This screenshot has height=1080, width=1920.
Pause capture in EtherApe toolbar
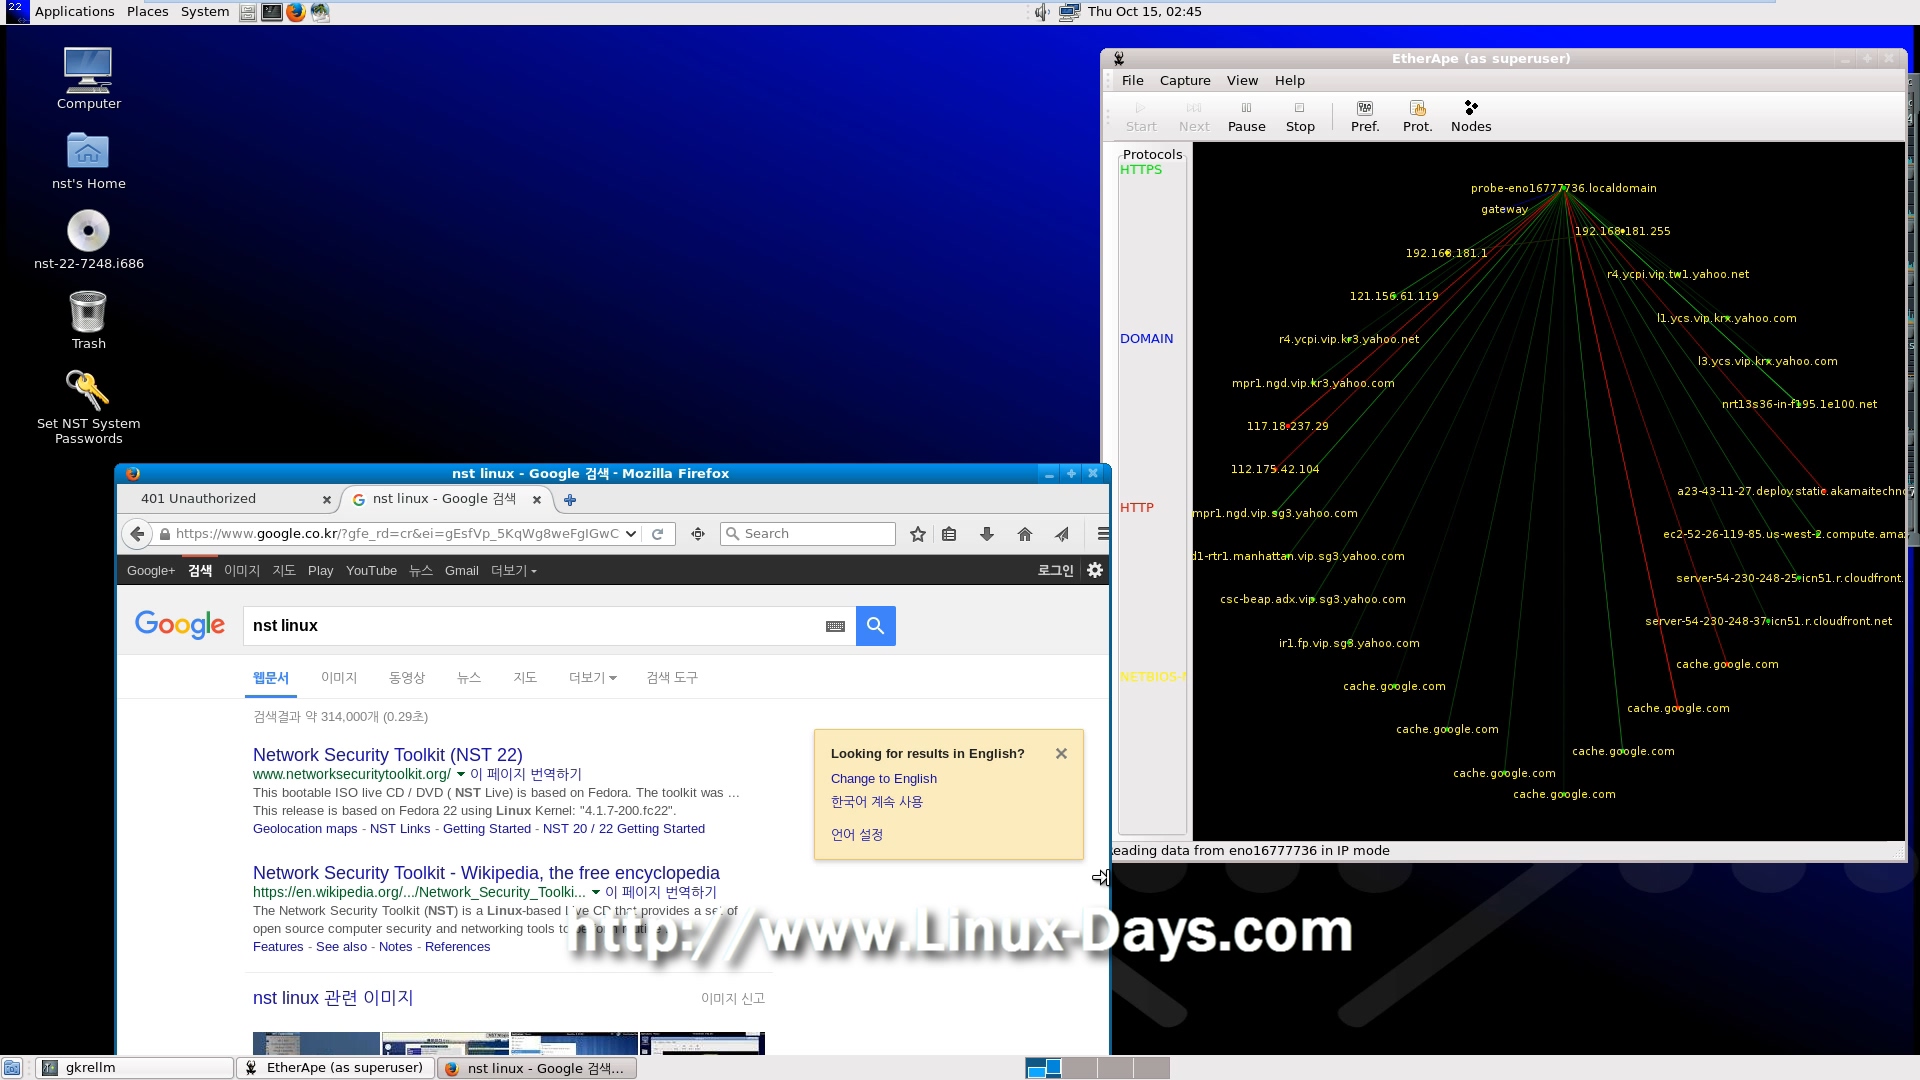pos(1246,116)
